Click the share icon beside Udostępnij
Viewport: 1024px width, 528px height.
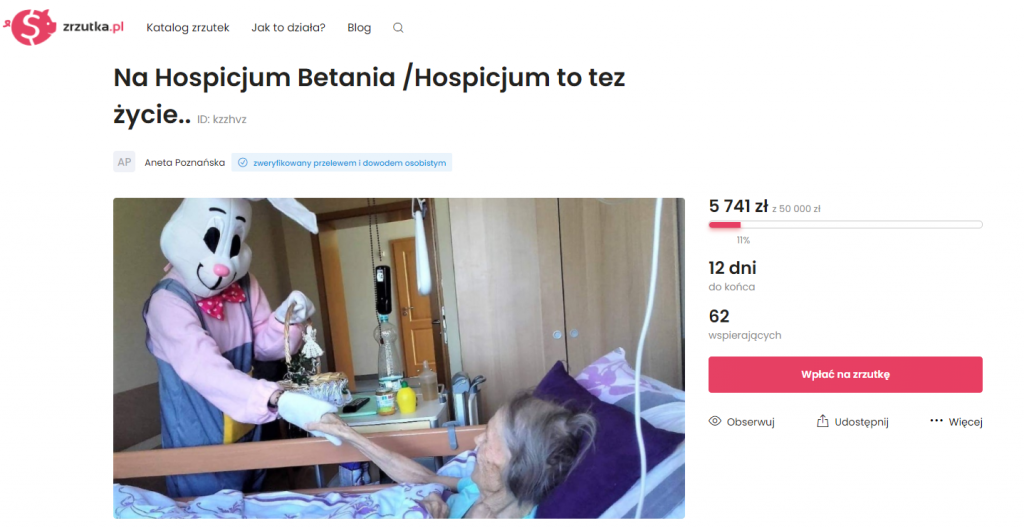(x=822, y=421)
